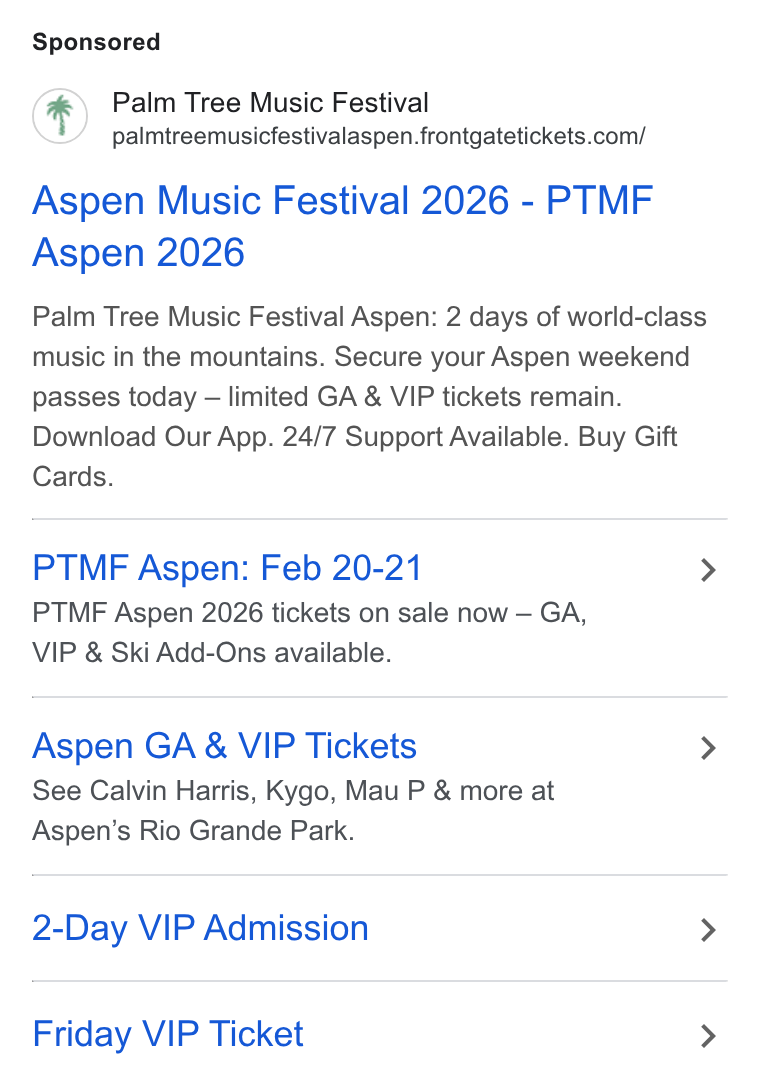Click the Download Our App text
The height and width of the screenshot is (1086, 760).
pos(153,437)
